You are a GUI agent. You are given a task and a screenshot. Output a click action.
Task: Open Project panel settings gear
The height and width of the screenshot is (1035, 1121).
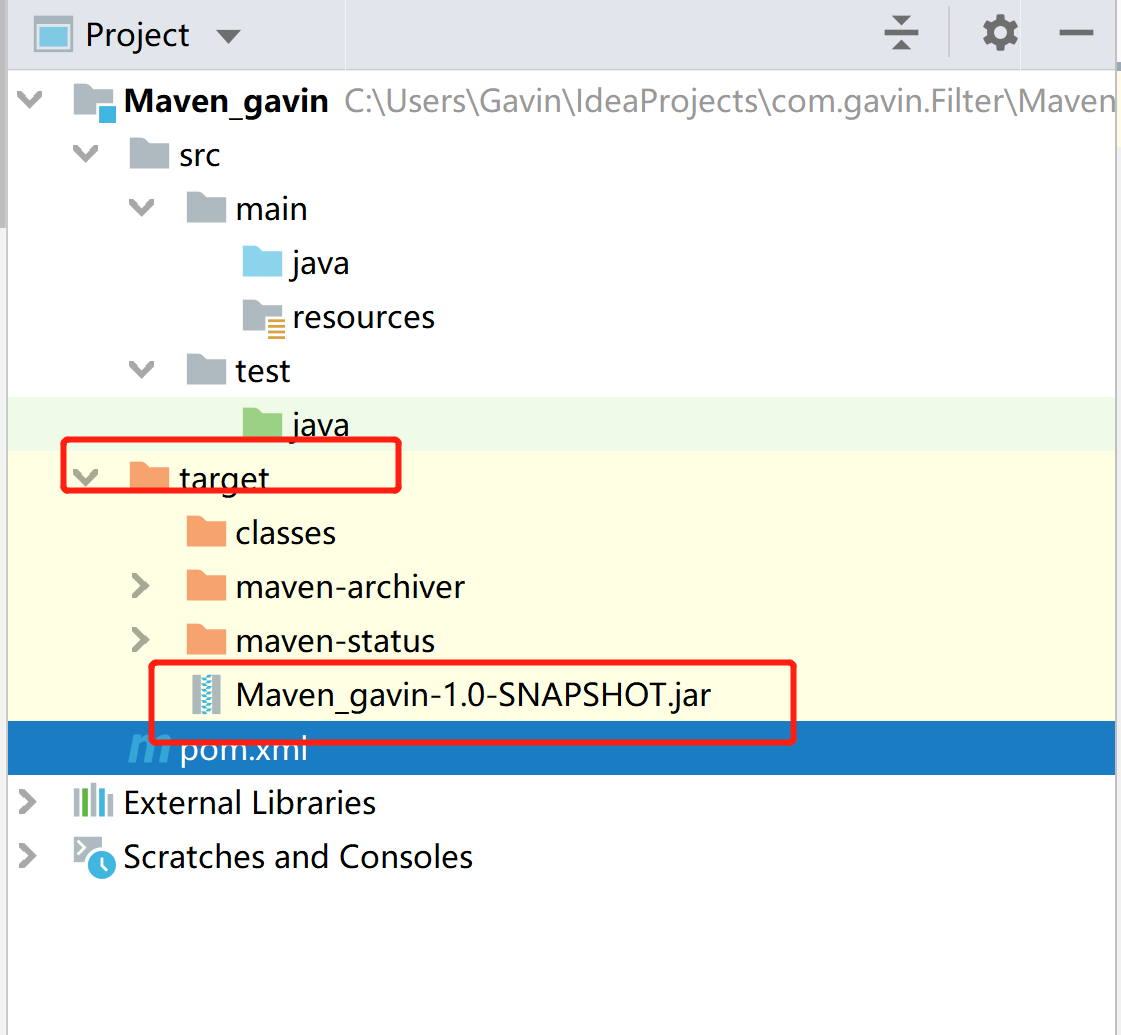999,33
